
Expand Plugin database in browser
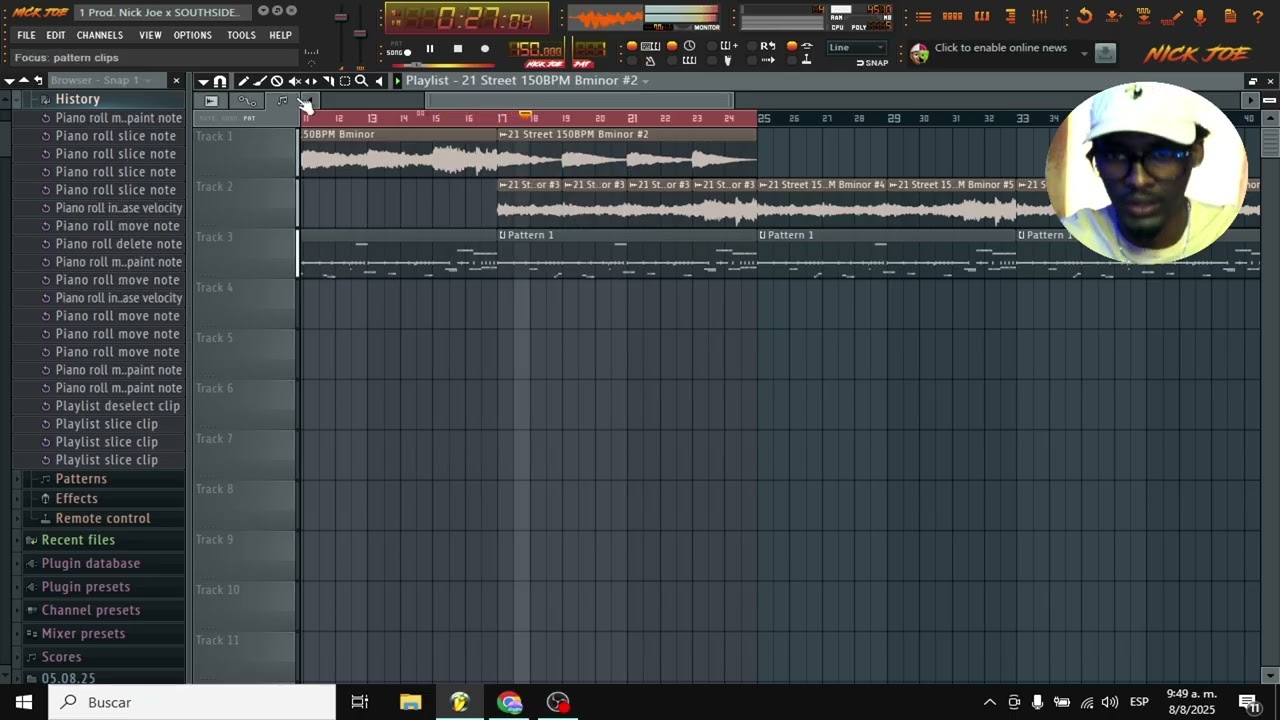pyautogui.click(x=91, y=563)
